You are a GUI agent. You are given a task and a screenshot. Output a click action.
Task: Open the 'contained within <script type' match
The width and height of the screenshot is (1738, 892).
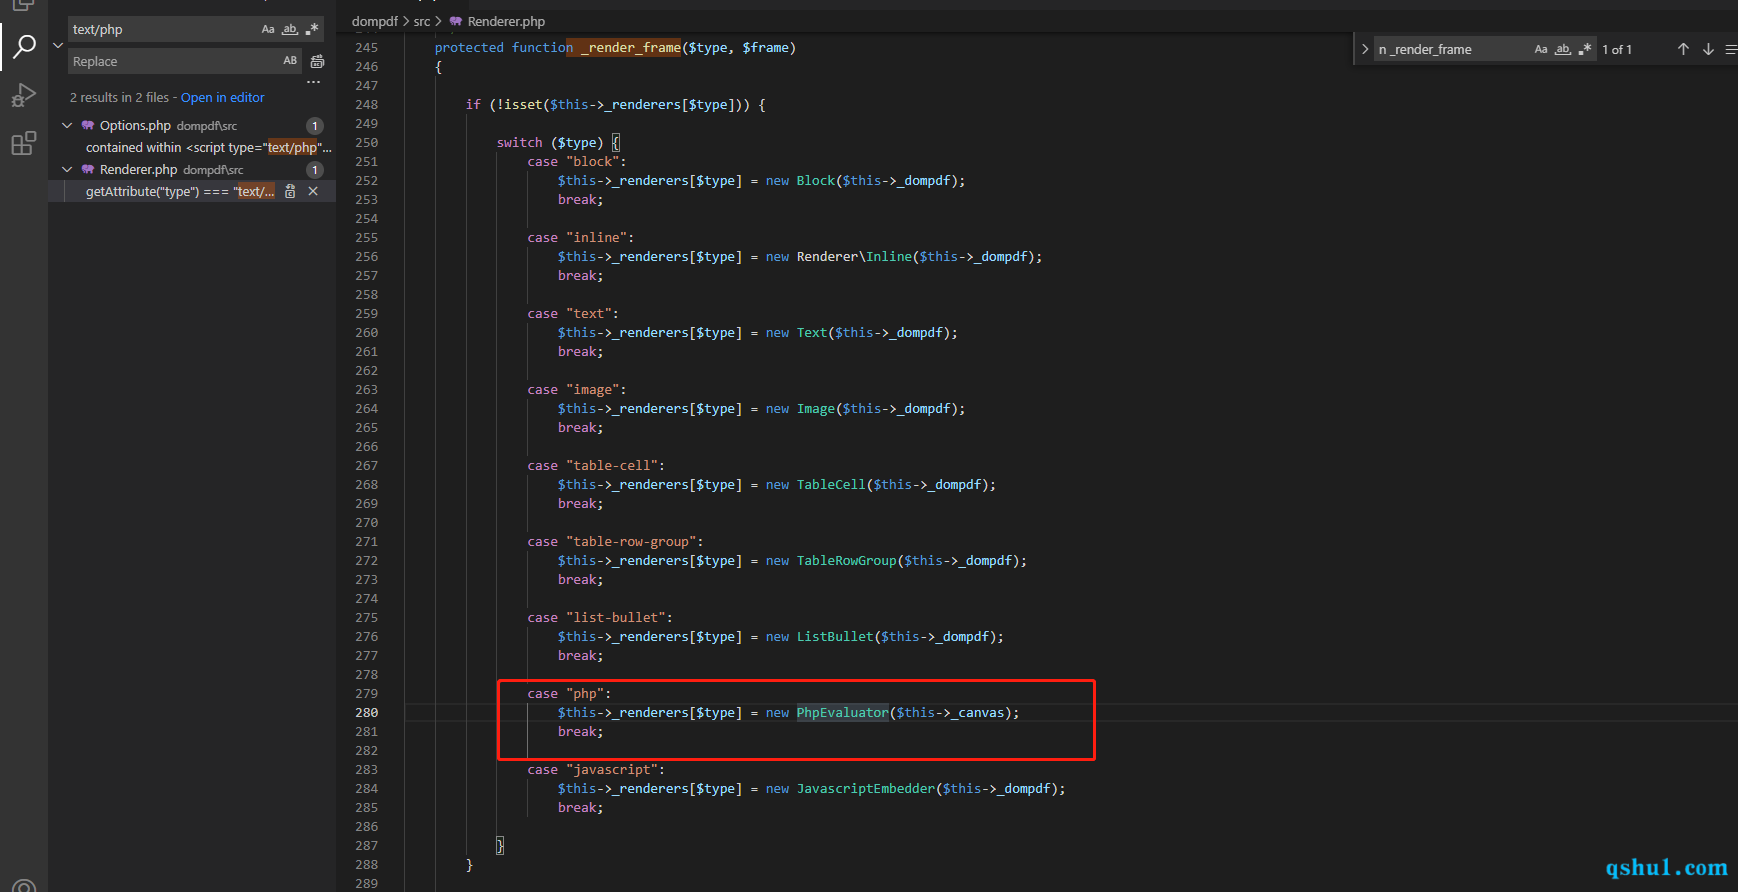208,148
